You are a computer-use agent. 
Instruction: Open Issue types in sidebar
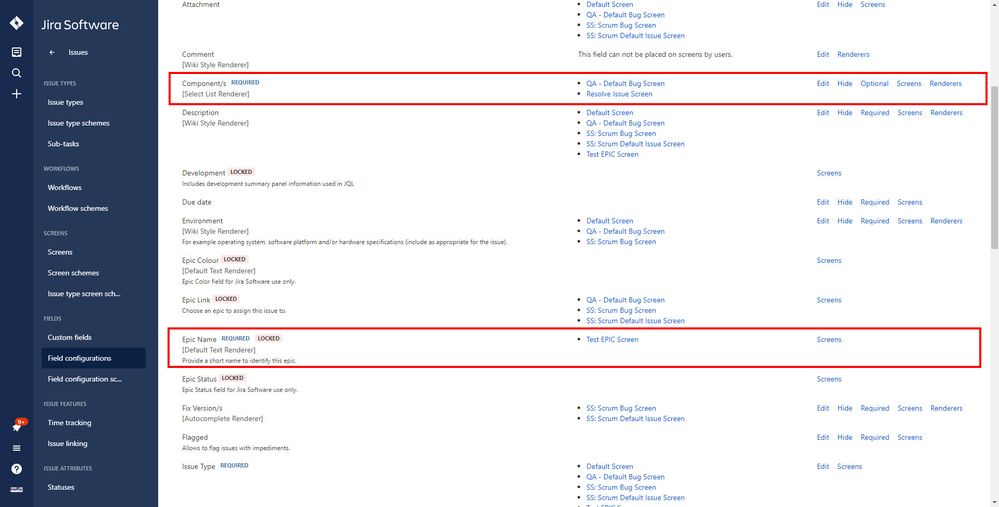tap(66, 103)
